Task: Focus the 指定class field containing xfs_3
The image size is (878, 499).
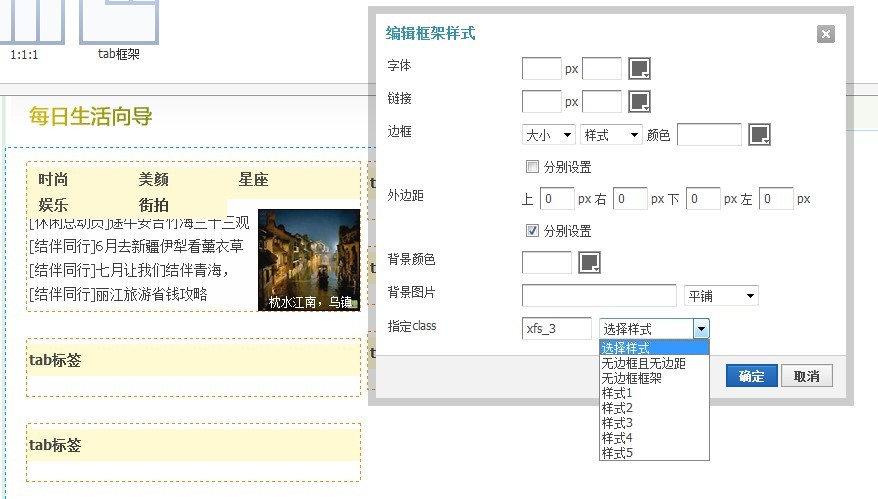Action: click(x=557, y=328)
